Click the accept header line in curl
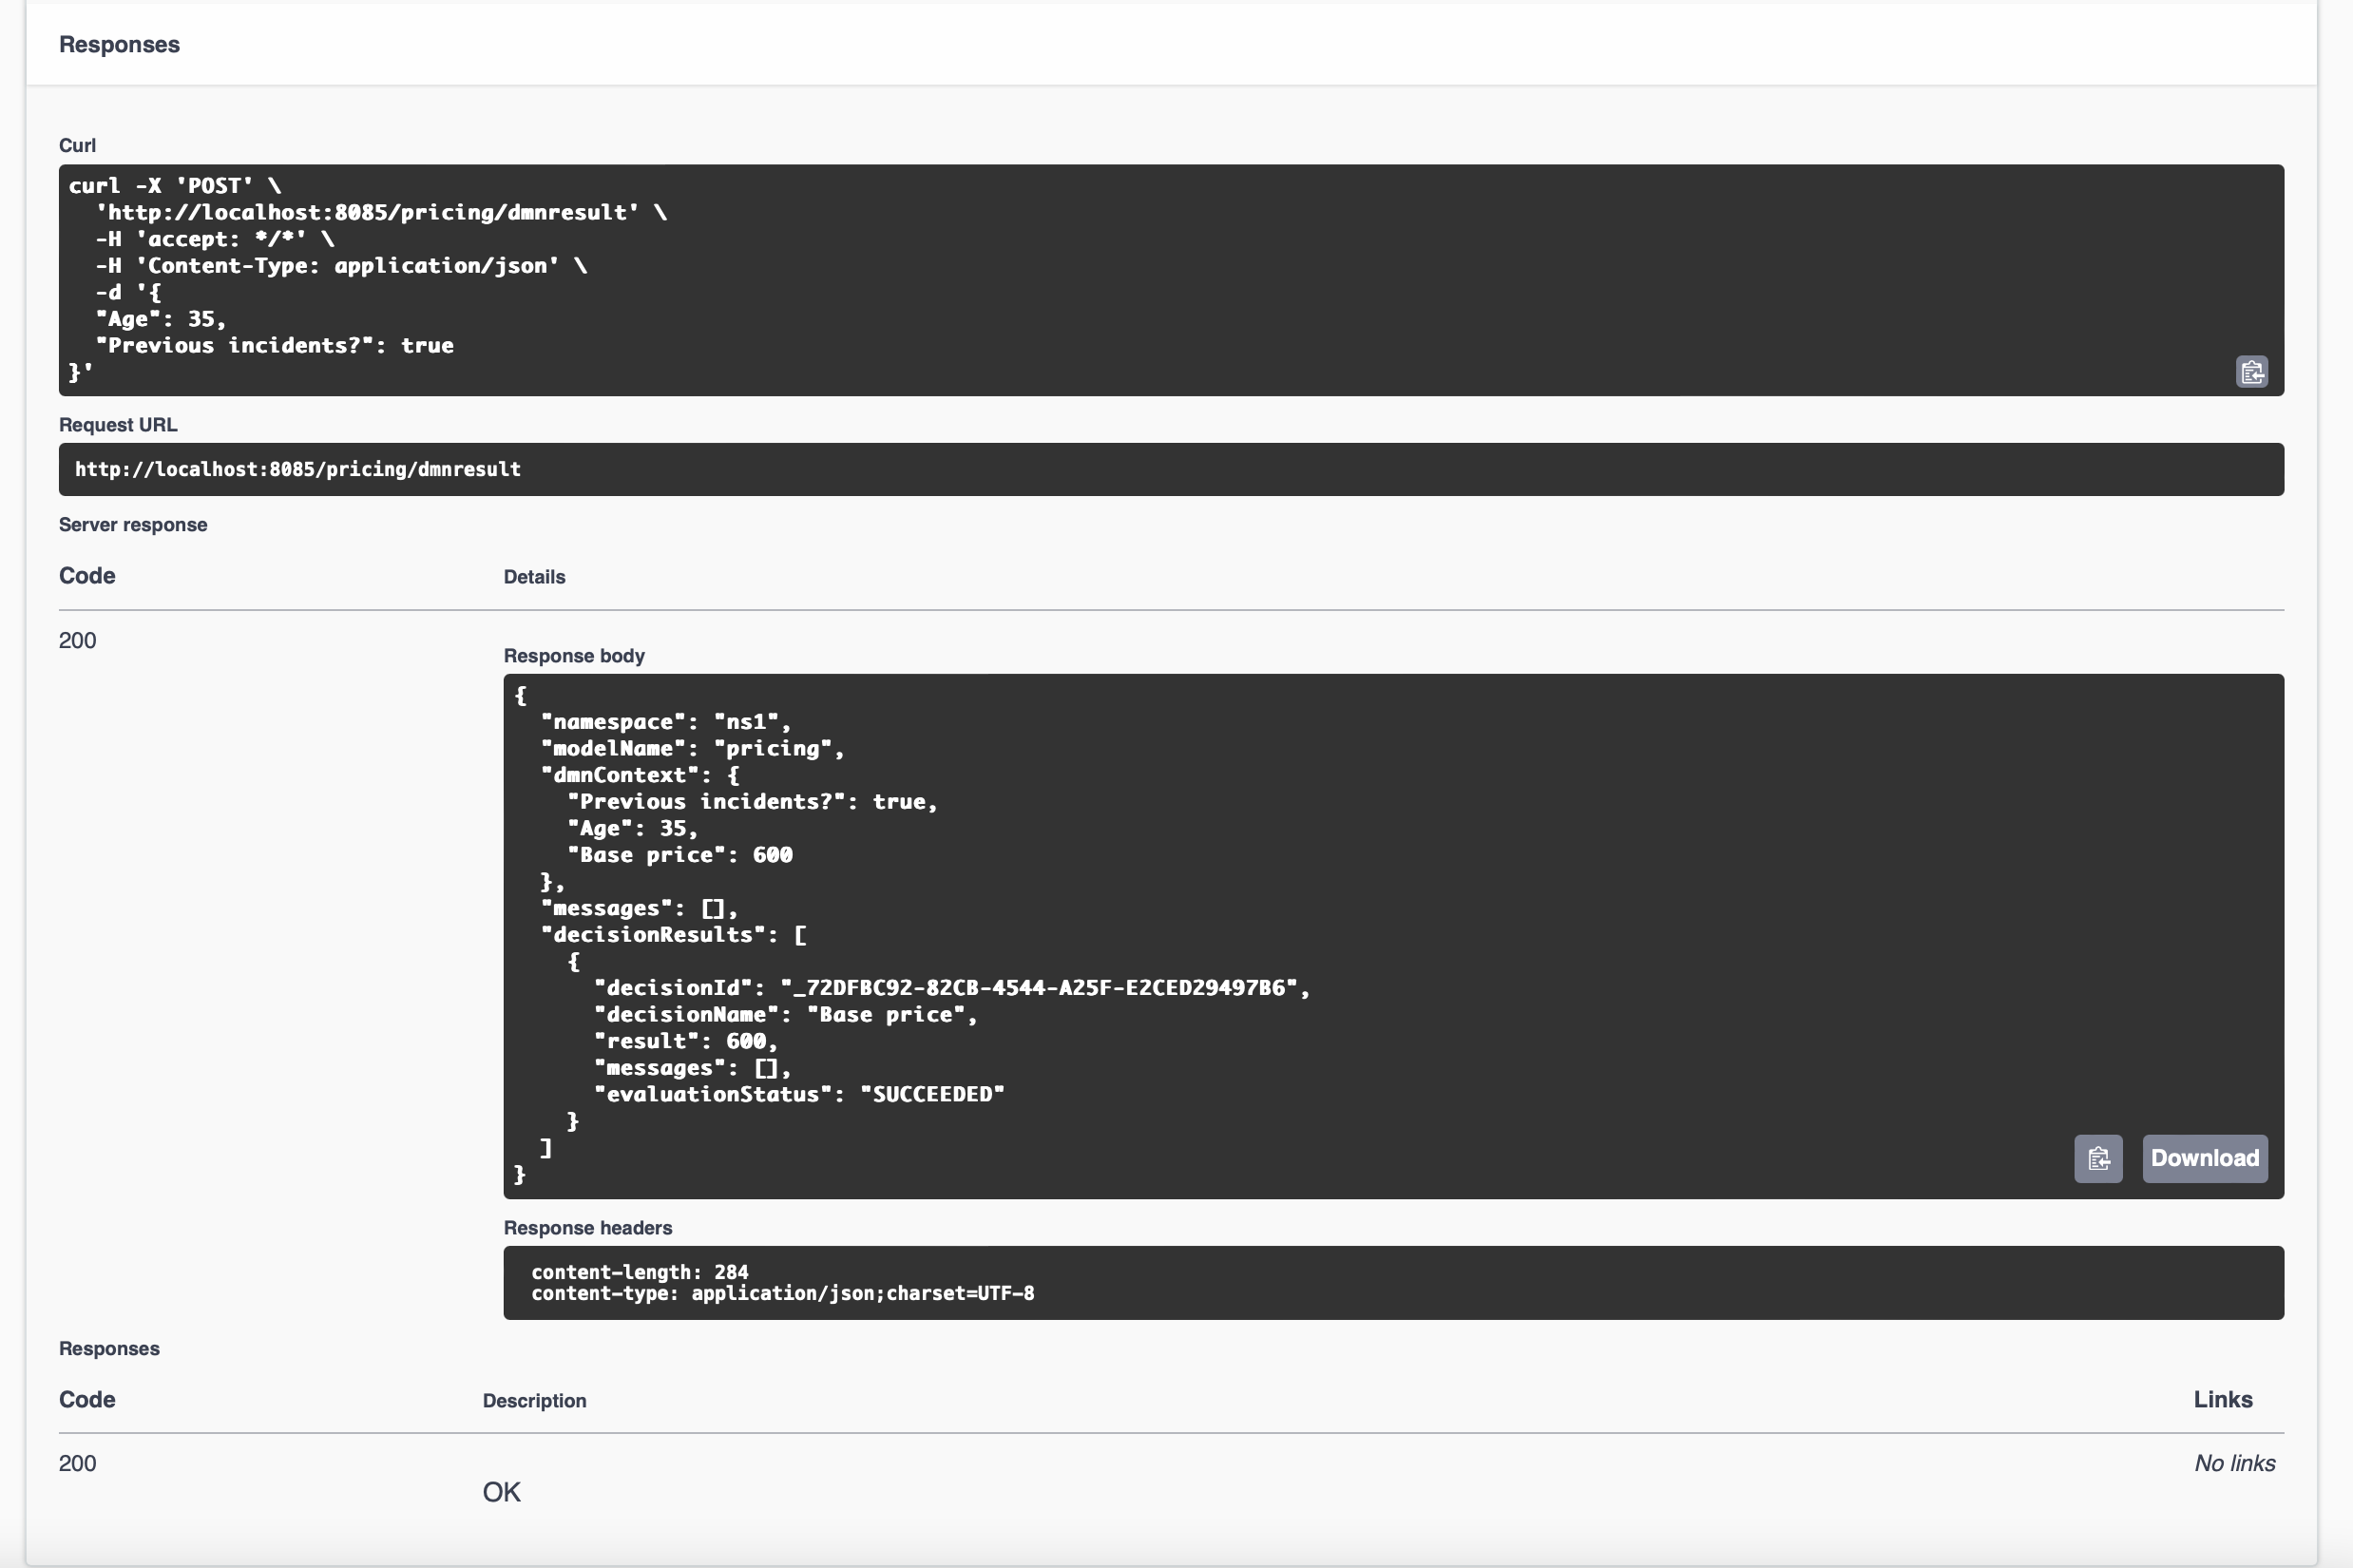 (215, 239)
